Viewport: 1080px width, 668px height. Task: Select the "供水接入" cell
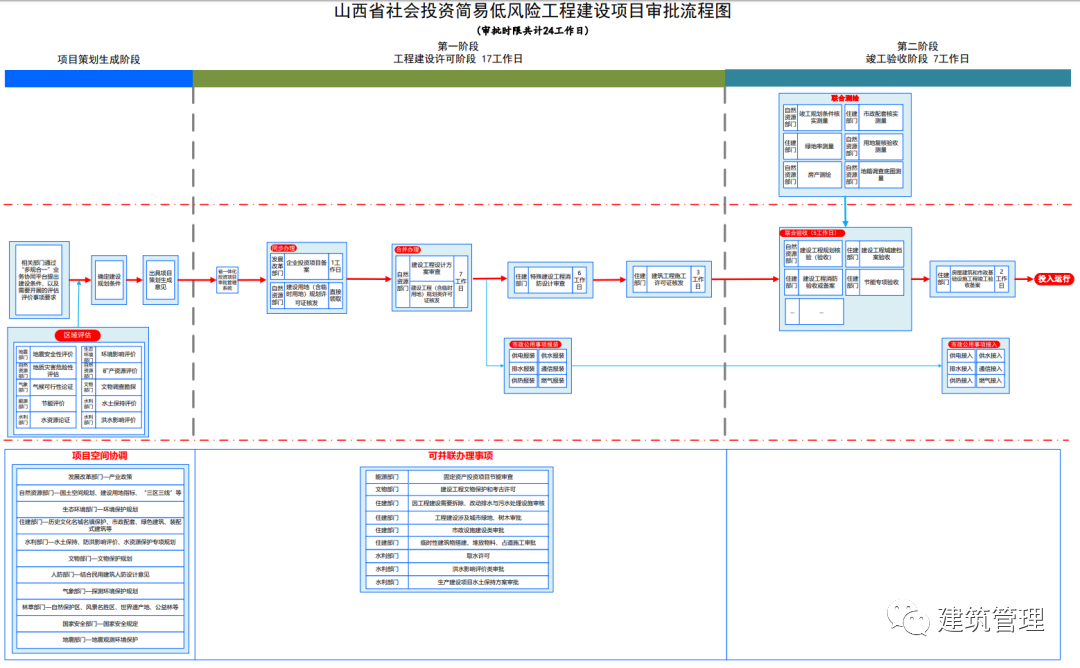click(990, 356)
